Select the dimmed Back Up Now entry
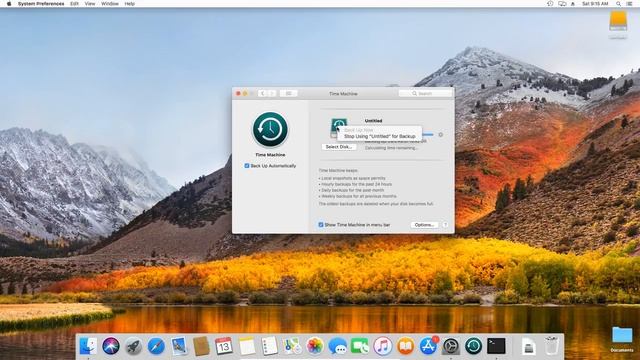Screen dimensions: 640x360 (x=358, y=130)
